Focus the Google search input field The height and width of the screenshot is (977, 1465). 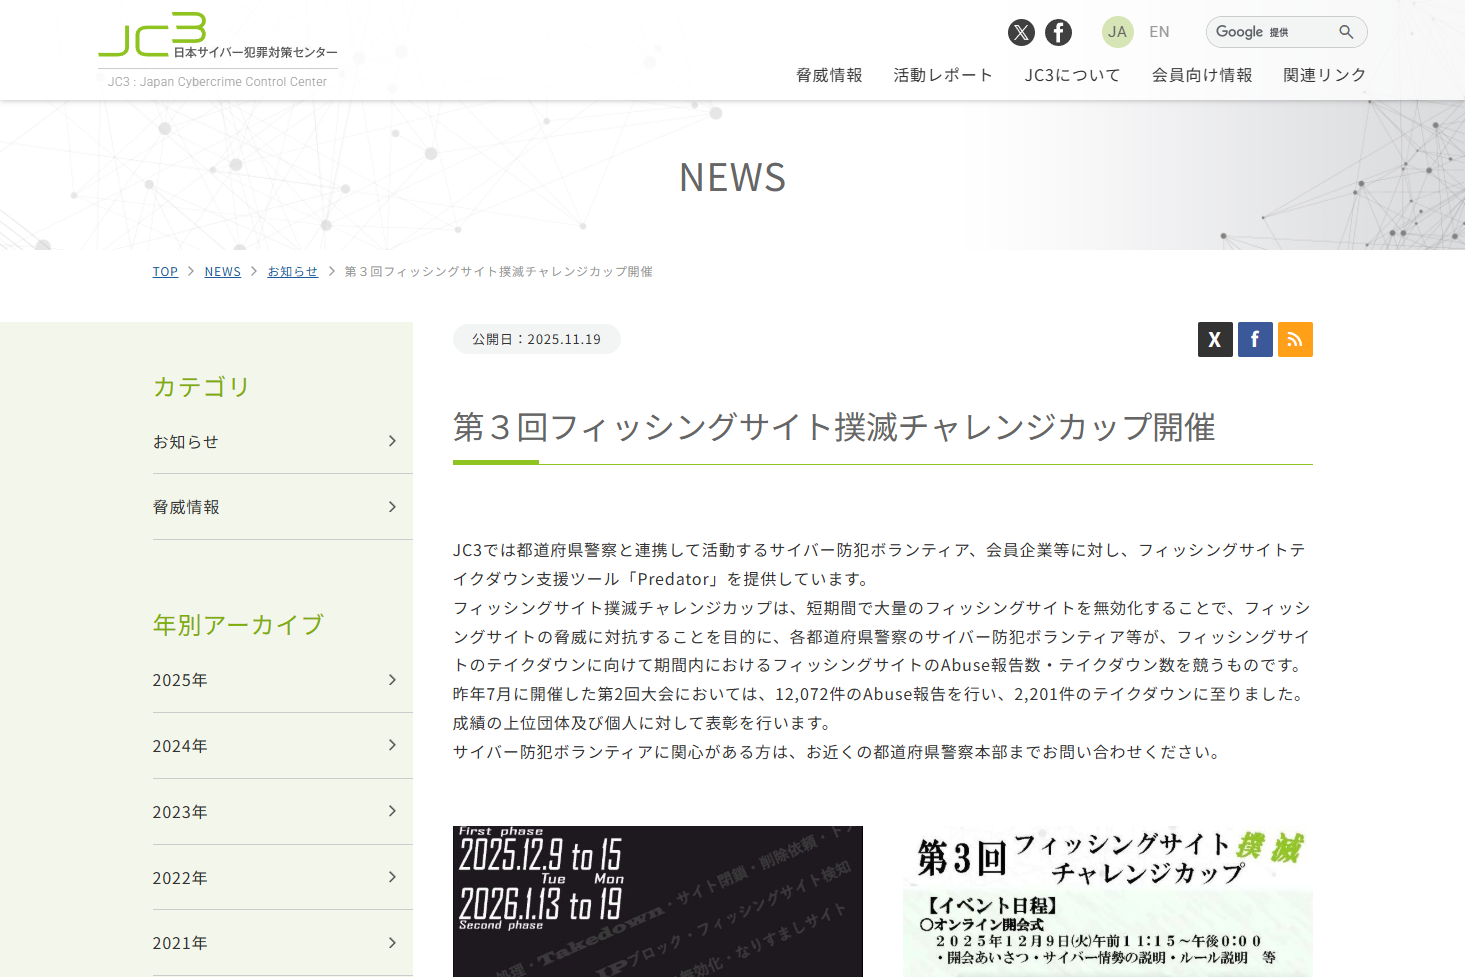[1270, 32]
